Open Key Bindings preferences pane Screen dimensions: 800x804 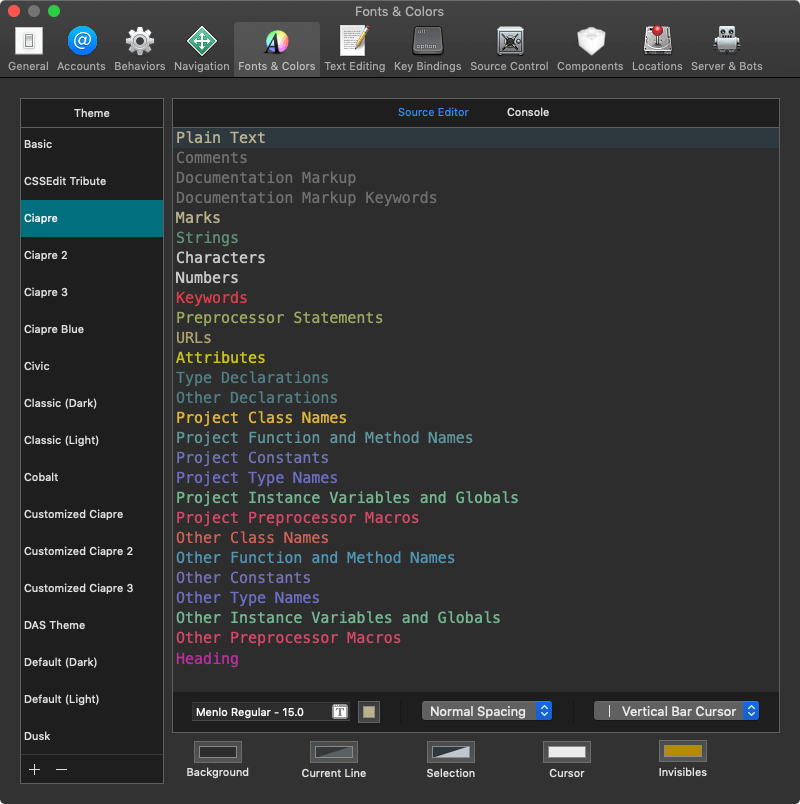427,50
